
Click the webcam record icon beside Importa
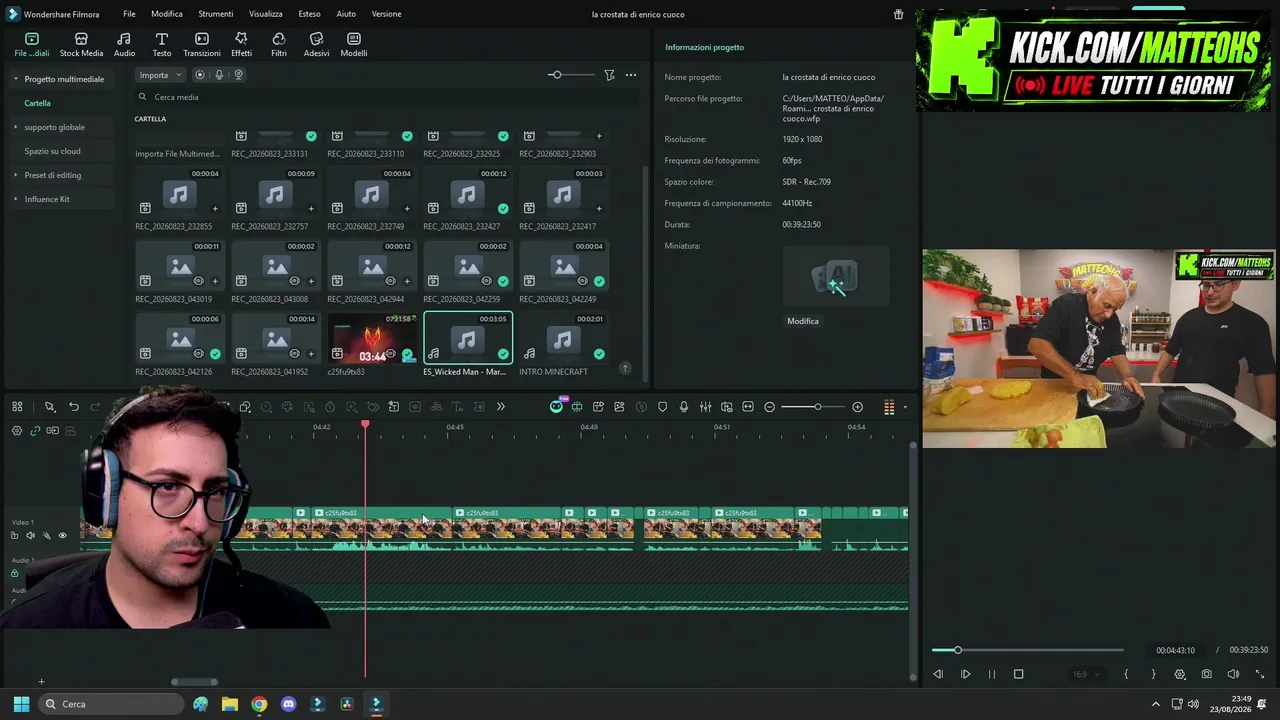pyautogui.click(x=238, y=75)
